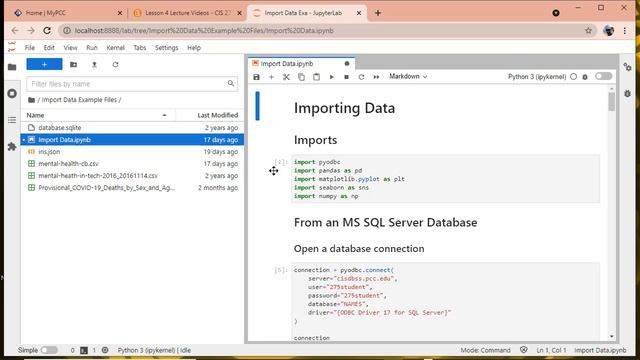Cut selected cells with scissors icon
This screenshot has height=360, width=640.
pos(286,77)
